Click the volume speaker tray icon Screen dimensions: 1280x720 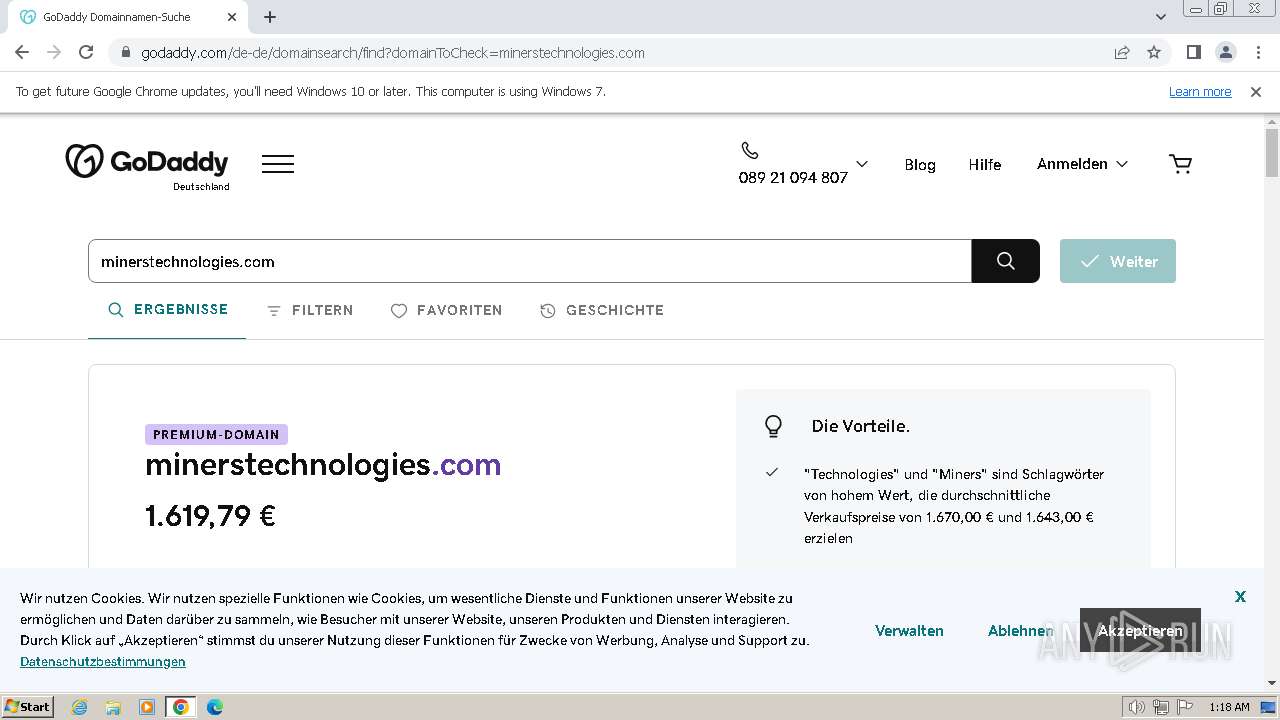(x=1137, y=707)
